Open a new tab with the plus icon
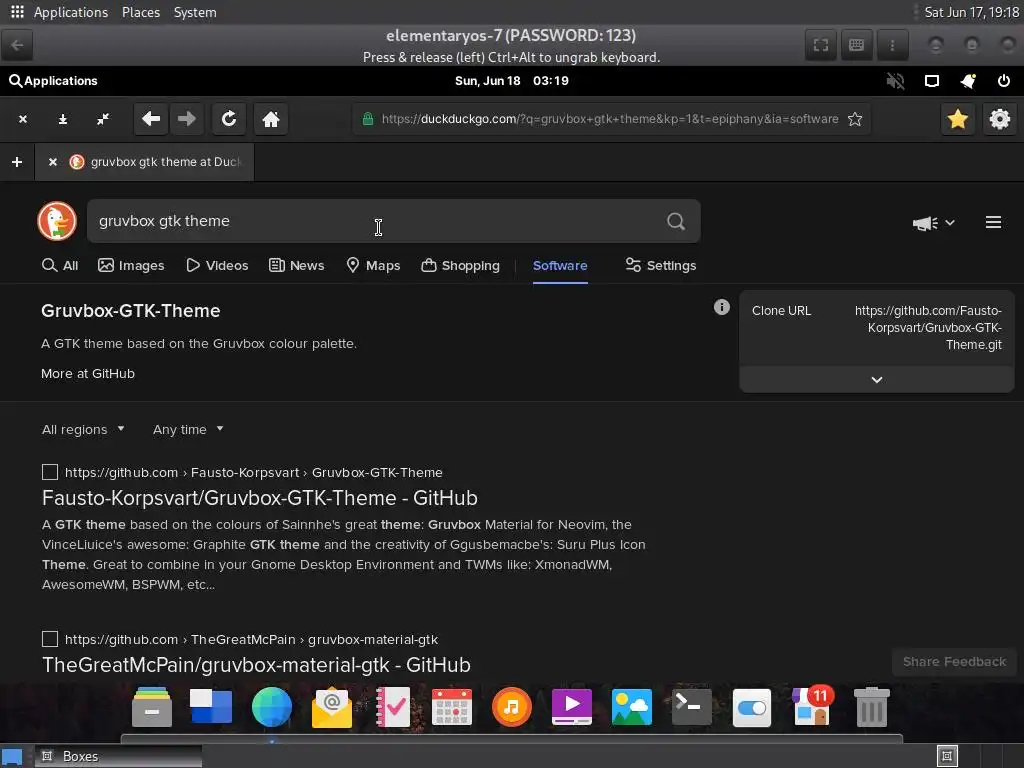This screenshot has width=1024, height=768. 17,162
